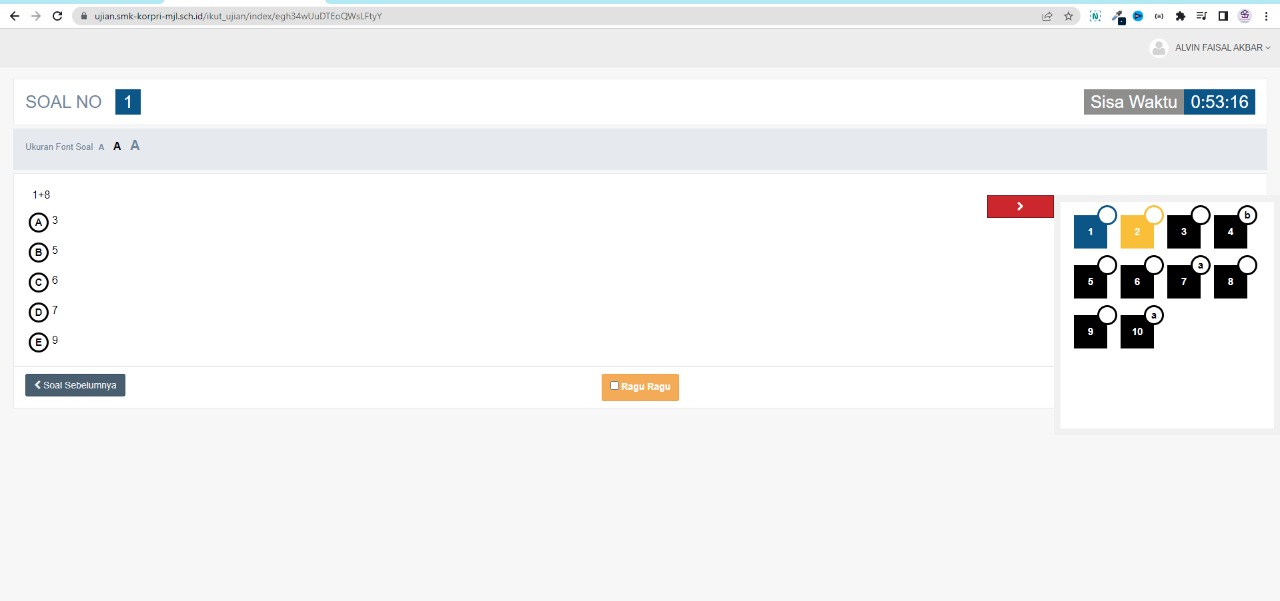Reload the exam page in the browser
Screen dimensions: 1280x601
(x=57, y=16)
